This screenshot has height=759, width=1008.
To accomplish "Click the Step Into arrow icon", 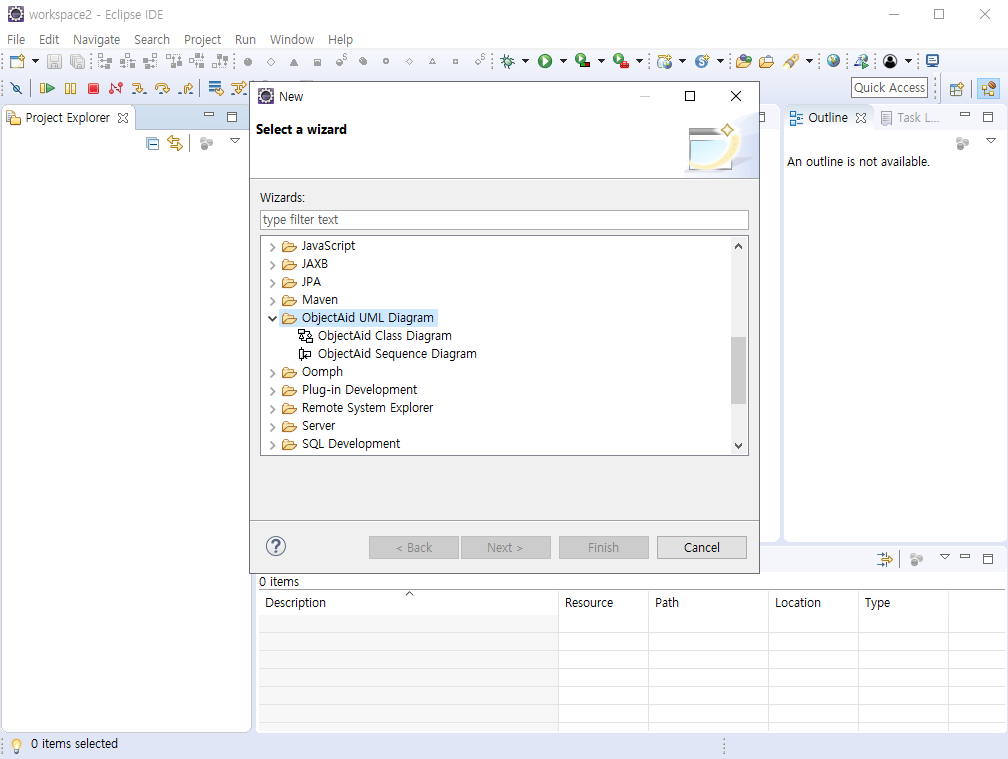I will pos(139,88).
